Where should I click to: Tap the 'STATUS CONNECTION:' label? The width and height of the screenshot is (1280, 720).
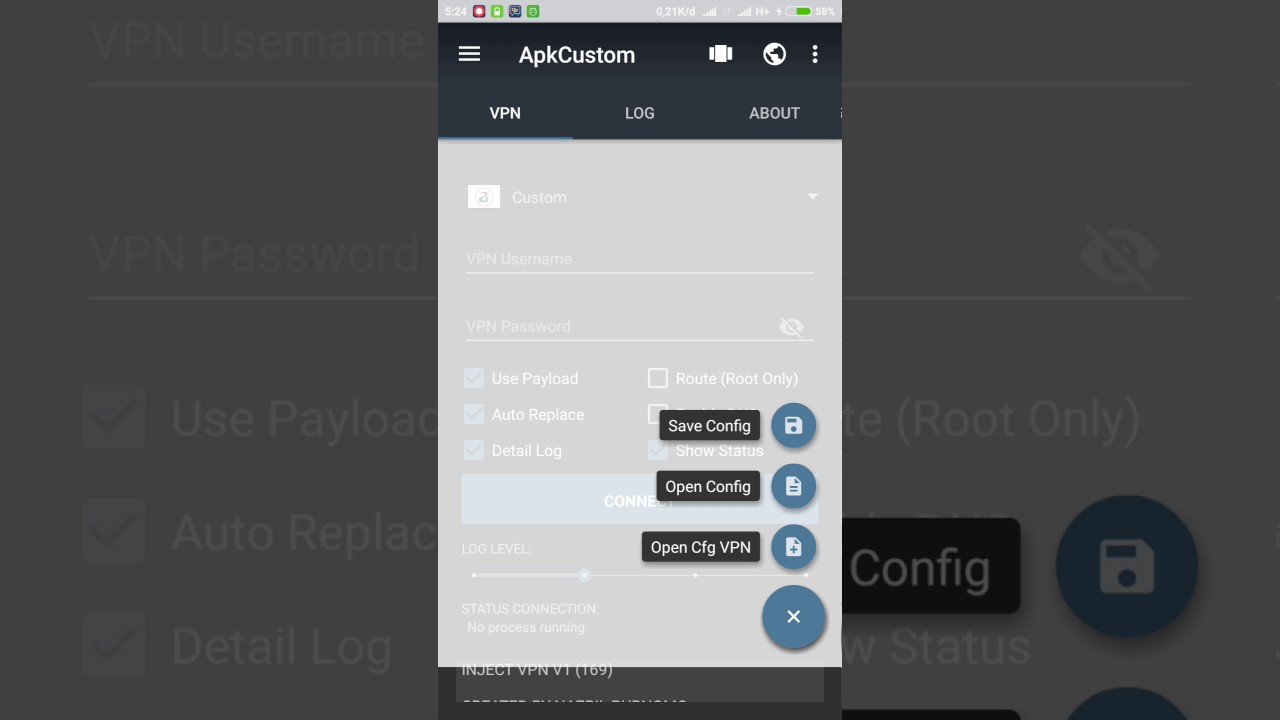point(530,608)
